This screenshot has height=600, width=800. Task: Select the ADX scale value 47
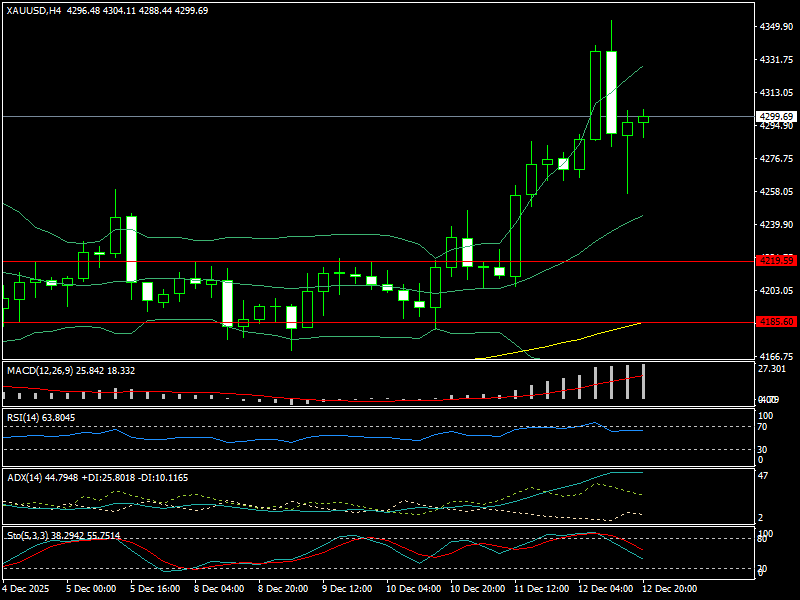[762, 476]
